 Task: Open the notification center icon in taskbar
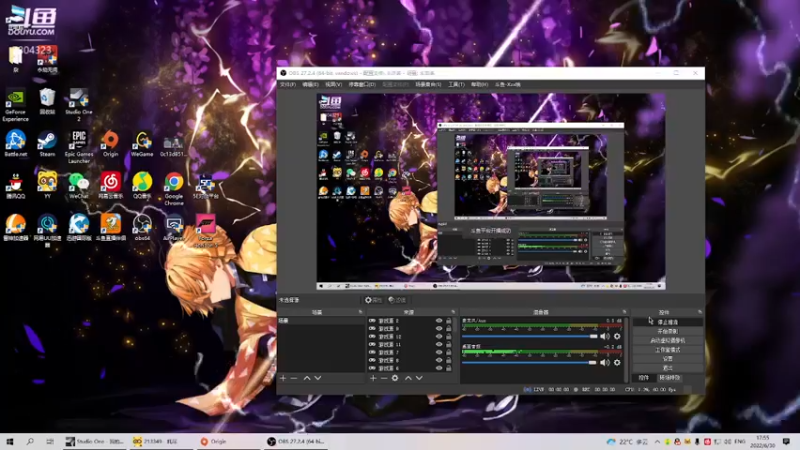click(x=786, y=441)
